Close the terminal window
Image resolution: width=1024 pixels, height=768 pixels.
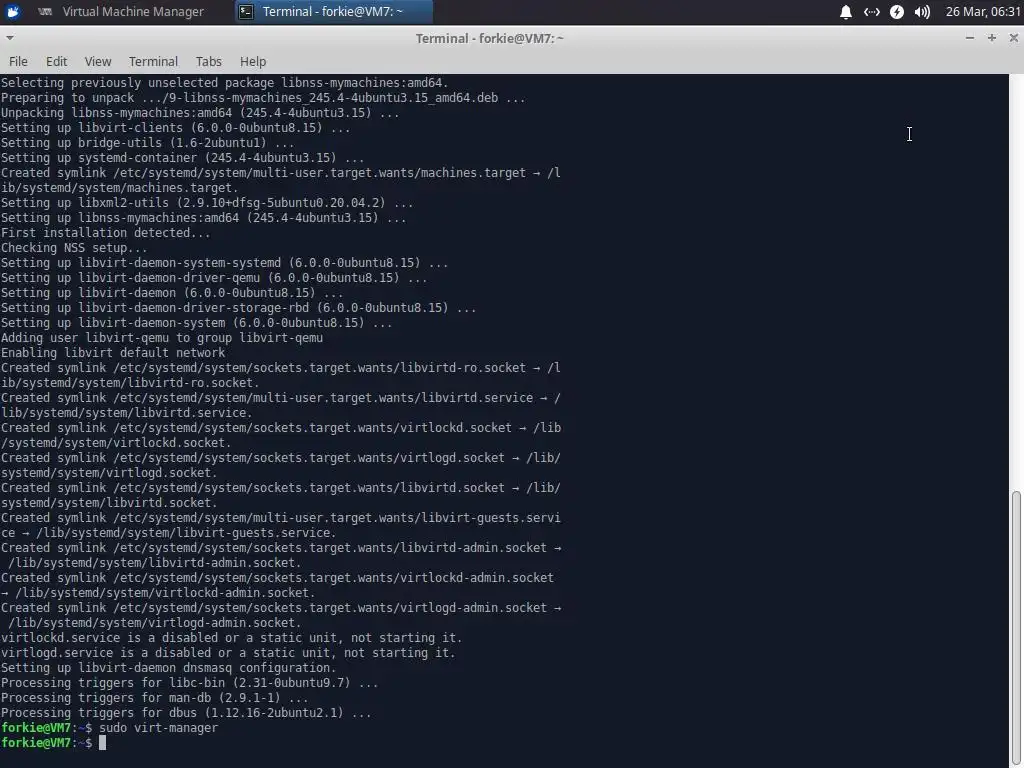[x=1014, y=38]
